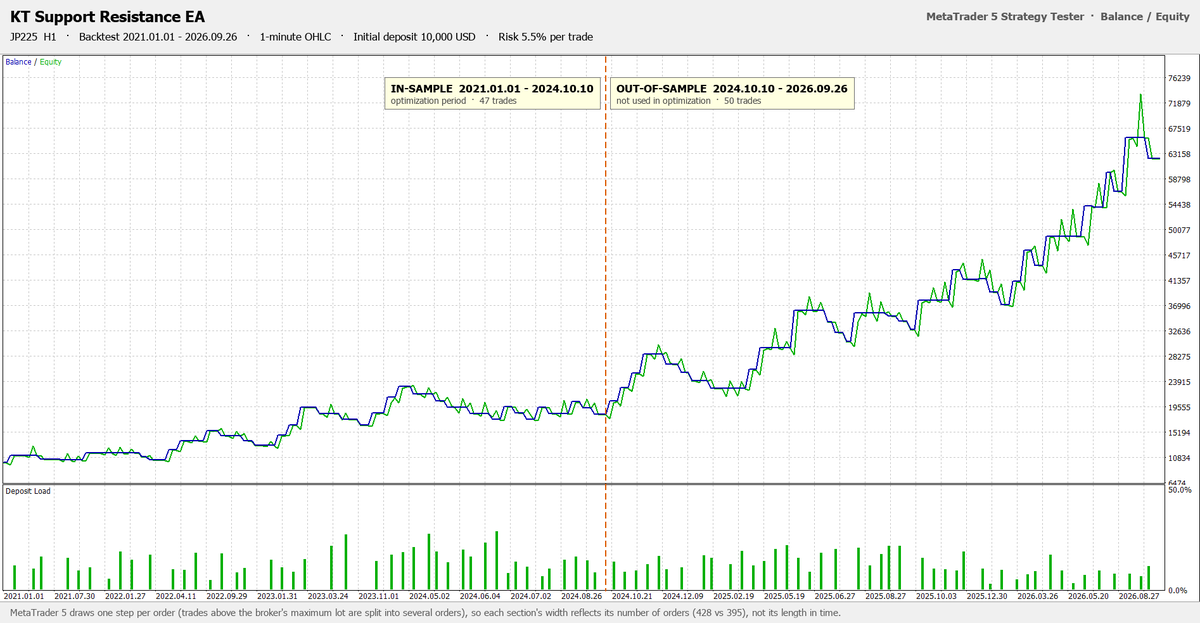Click the 71879 axis value

click(x=1178, y=104)
